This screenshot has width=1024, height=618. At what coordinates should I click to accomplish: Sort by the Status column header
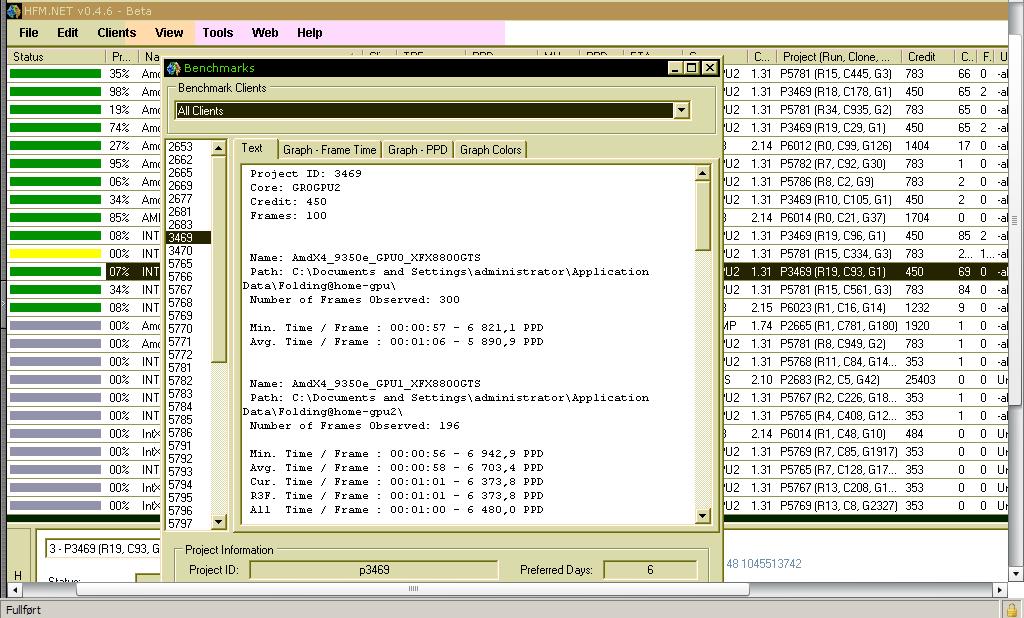point(55,57)
